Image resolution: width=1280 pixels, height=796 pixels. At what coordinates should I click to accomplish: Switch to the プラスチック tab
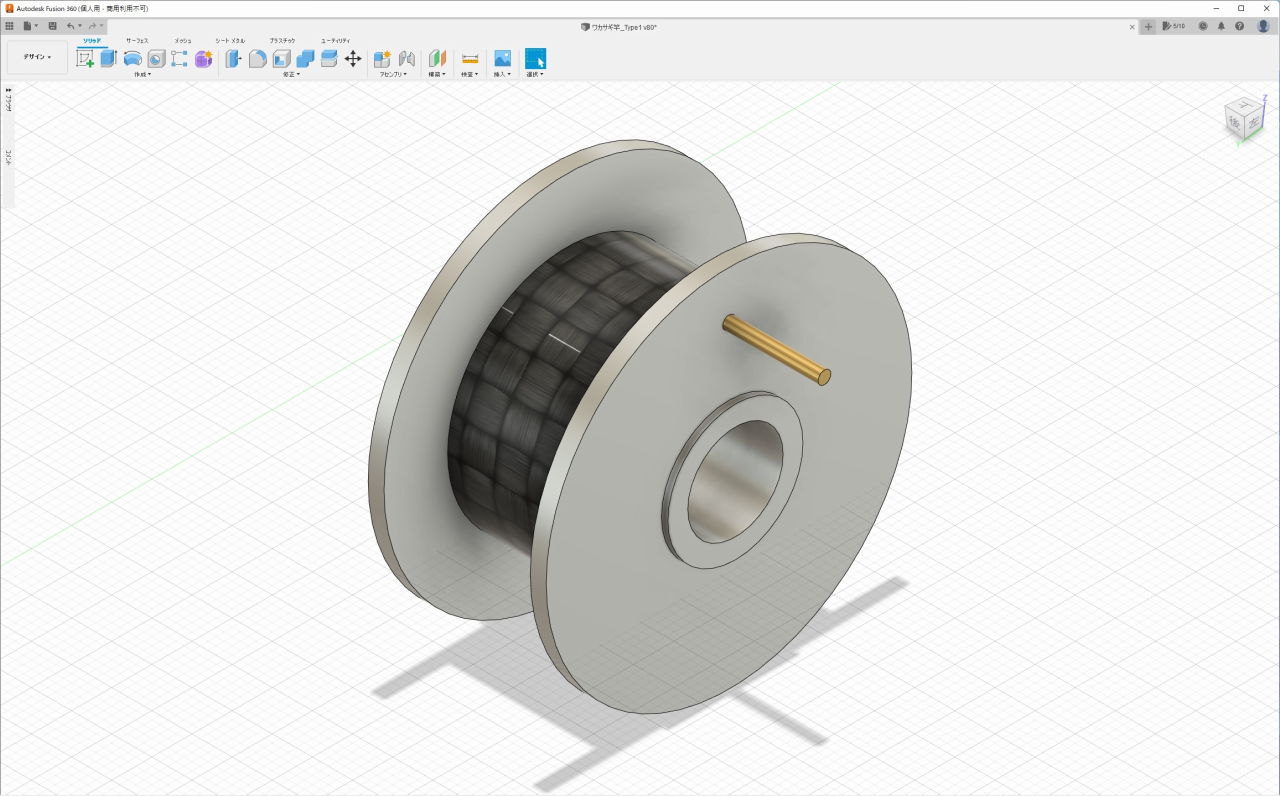(x=282, y=40)
